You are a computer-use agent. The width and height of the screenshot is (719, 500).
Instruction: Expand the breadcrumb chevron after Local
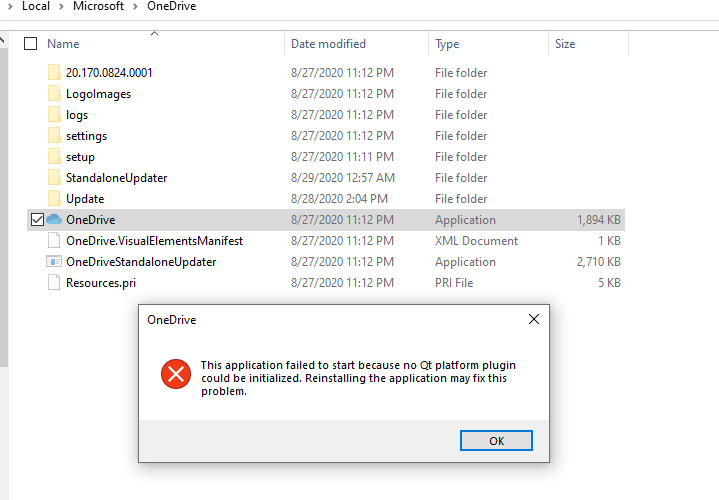click(x=61, y=6)
